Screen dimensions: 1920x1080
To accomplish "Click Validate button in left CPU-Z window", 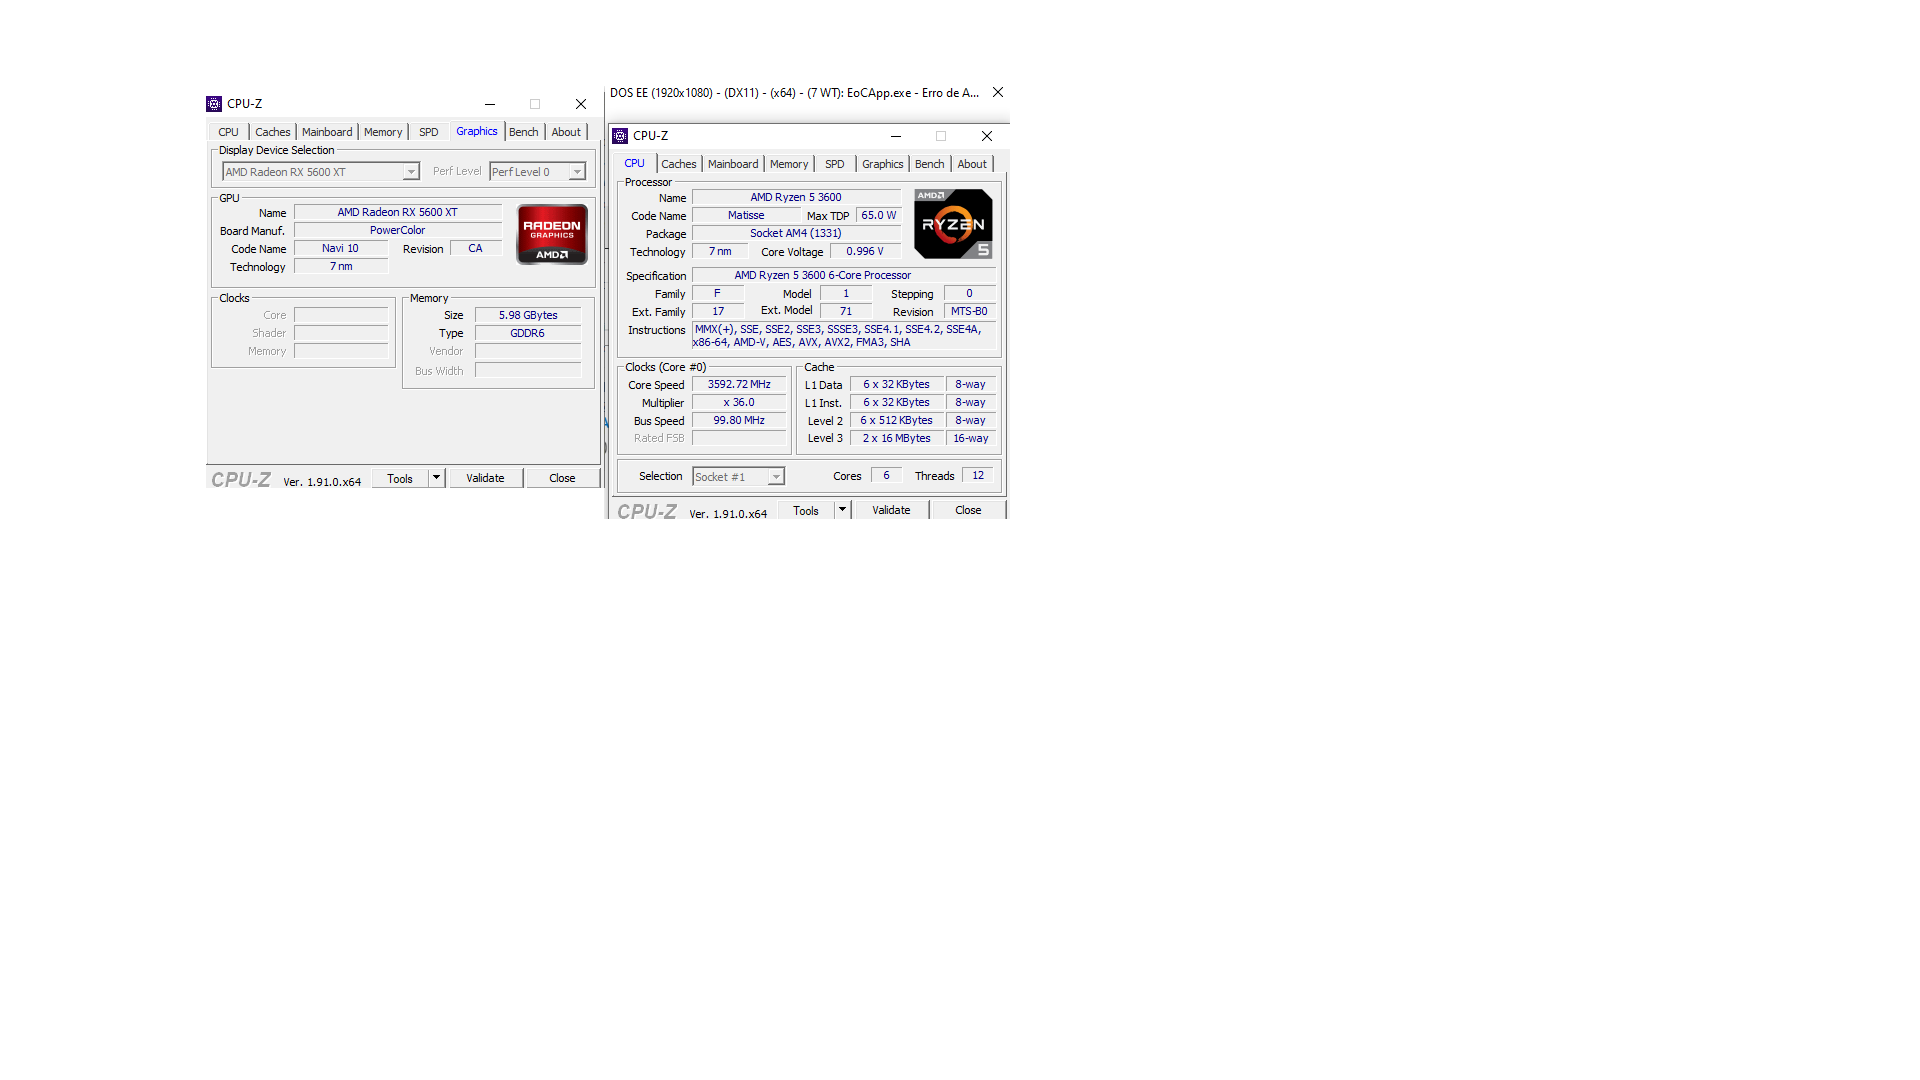I will coord(485,478).
